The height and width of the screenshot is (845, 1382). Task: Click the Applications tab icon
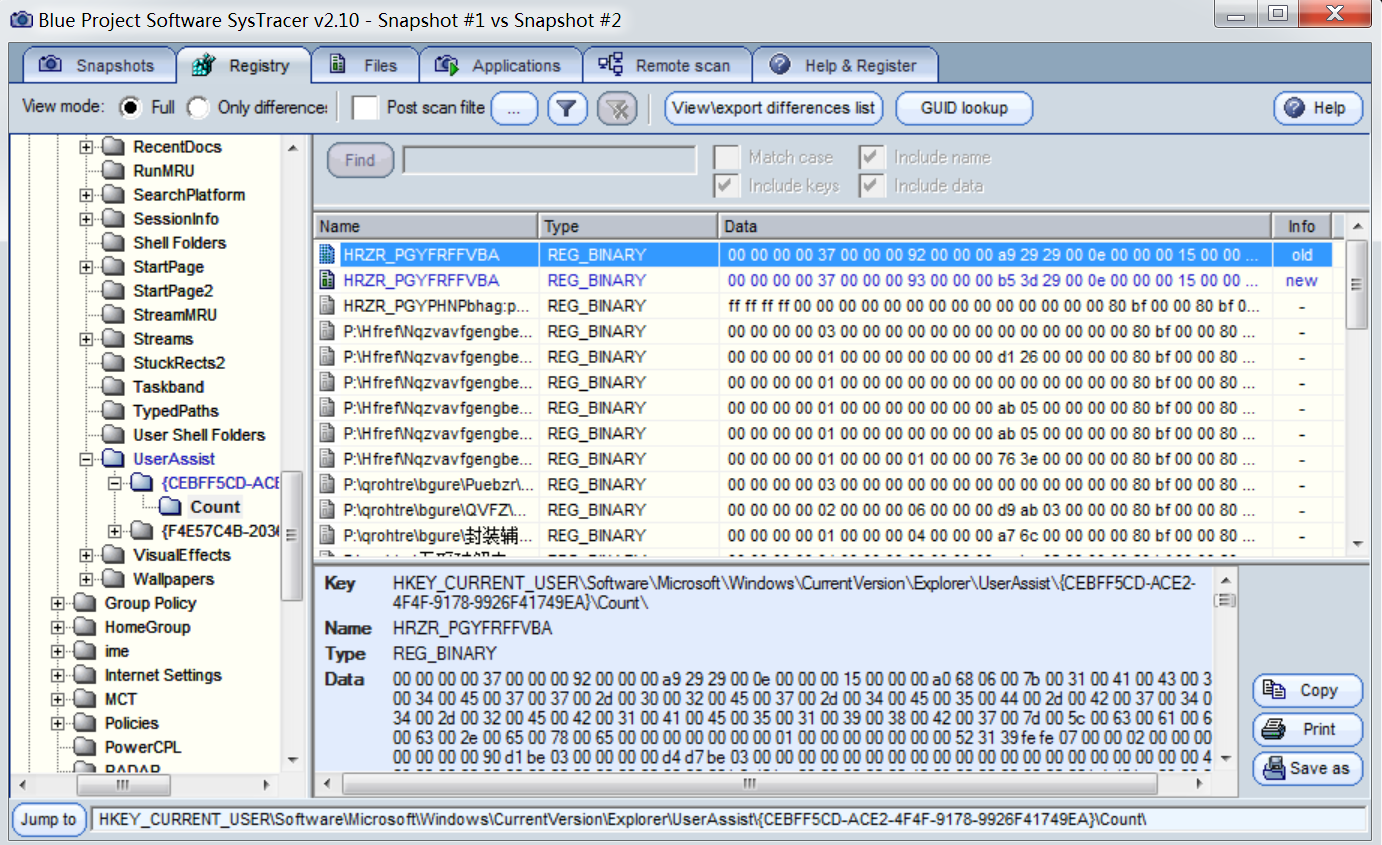pos(446,65)
